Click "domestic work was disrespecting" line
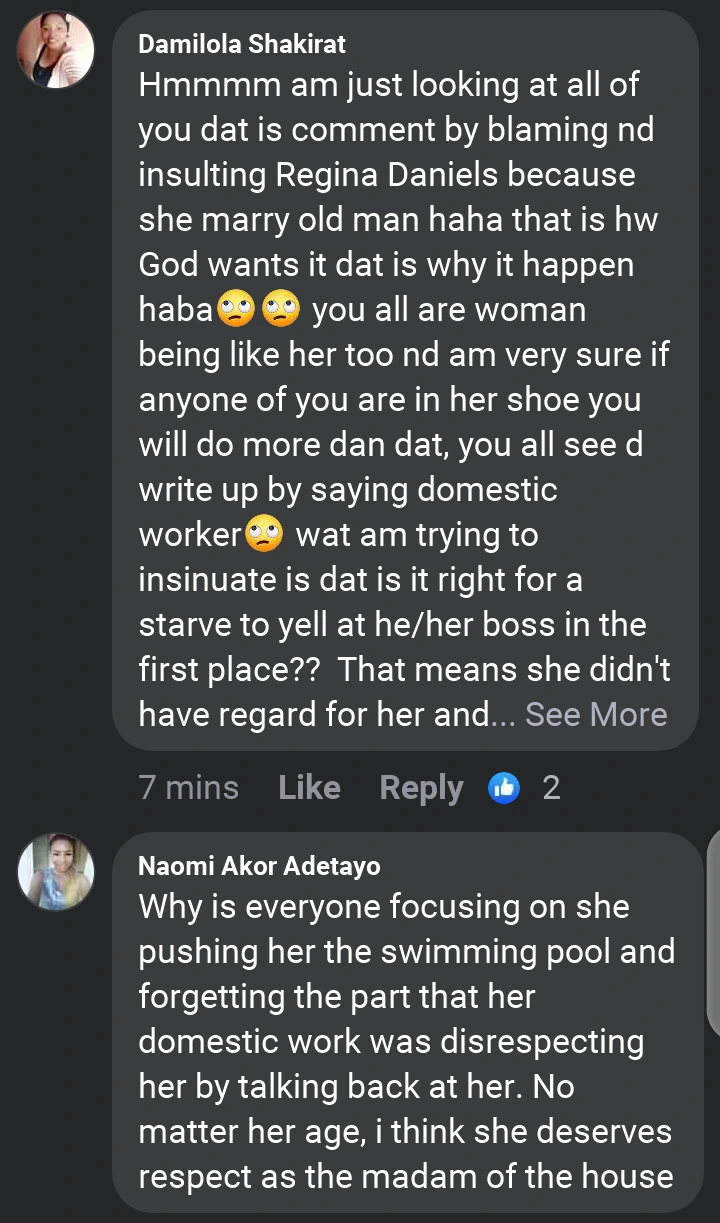 pyautogui.click(x=391, y=1041)
